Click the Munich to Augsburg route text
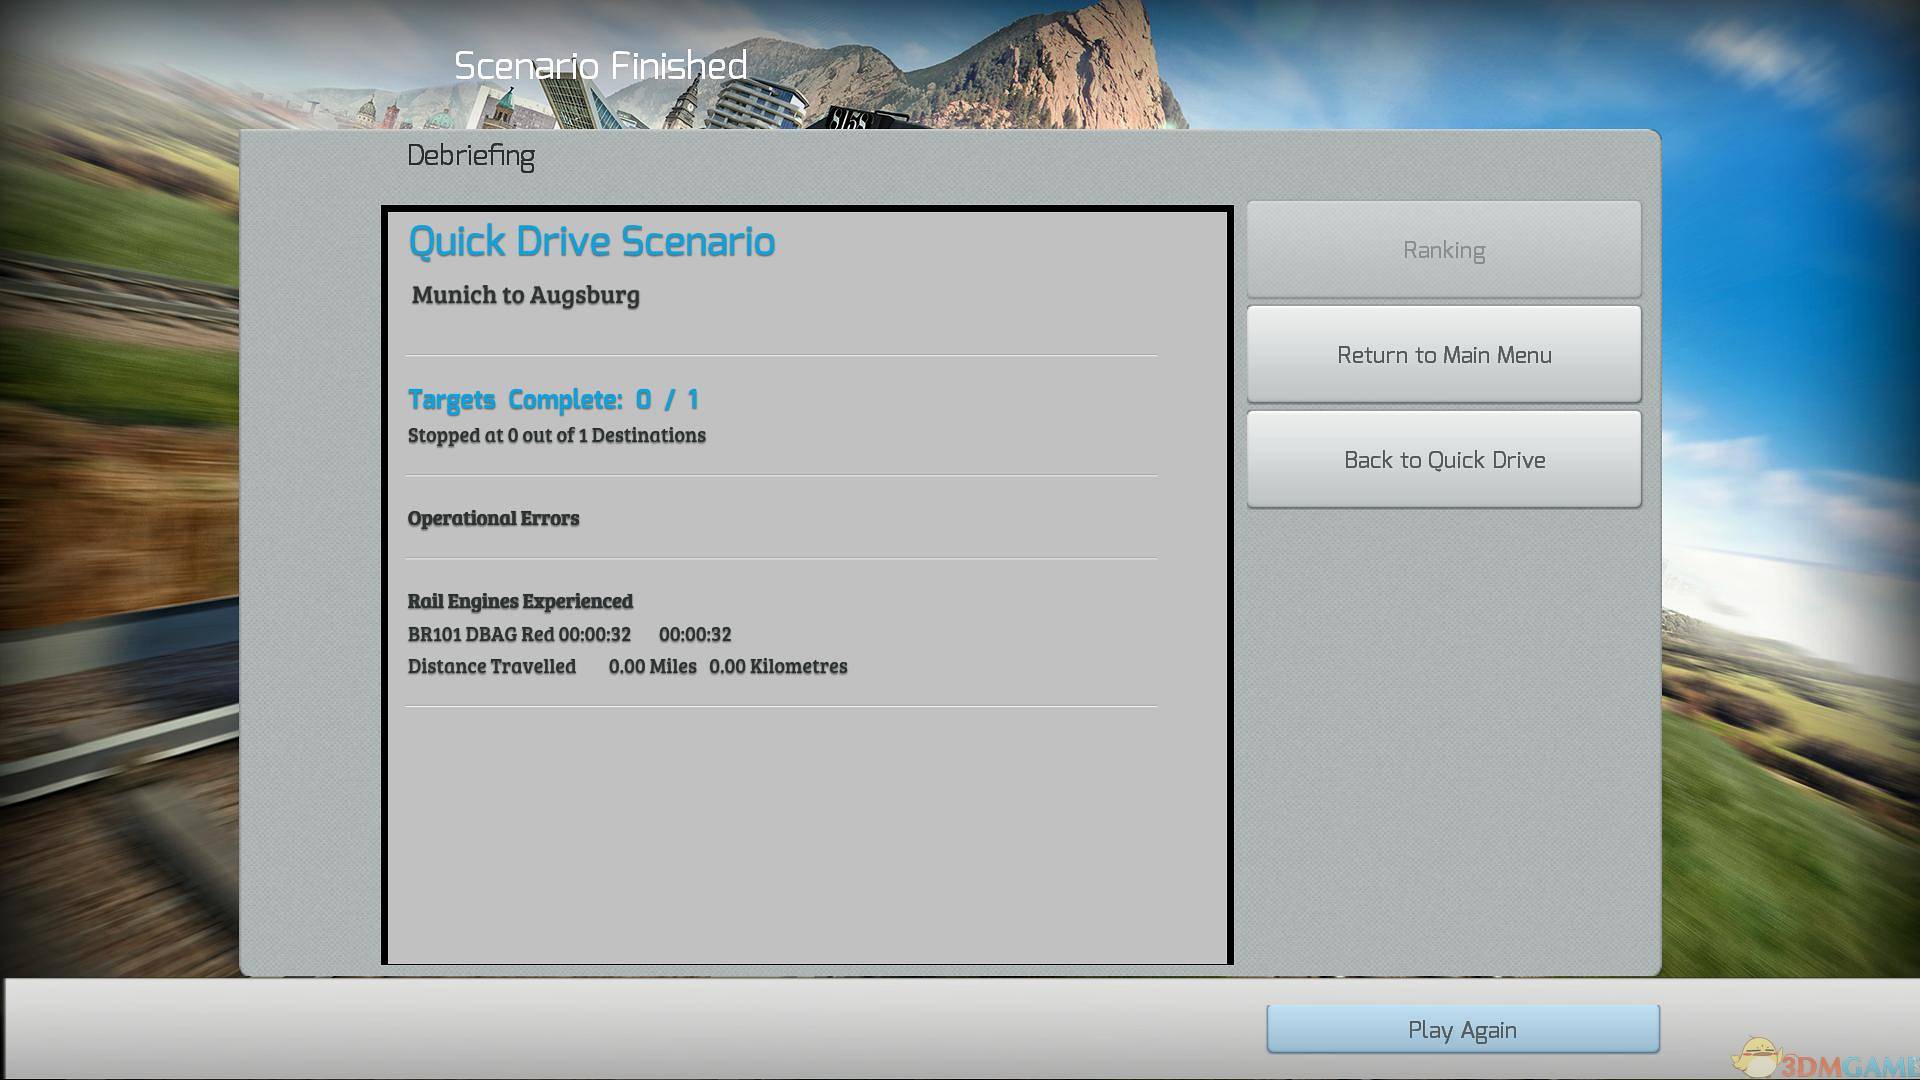The image size is (1920, 1080). [x=525, y=295]
